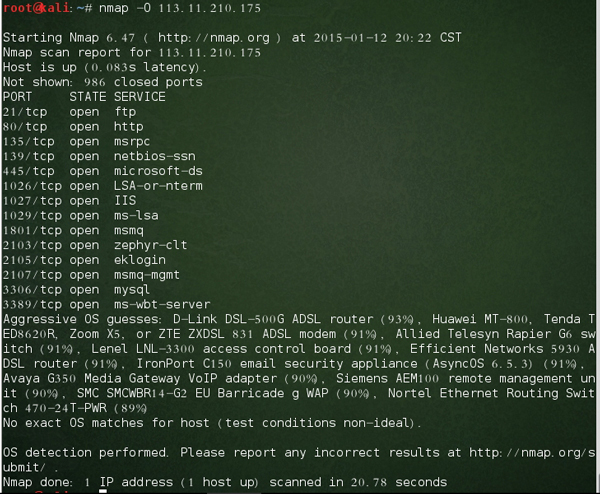This screenshot has width=600, height=494.
Task: Select the 139/tcp netbios-ssn line
Action: [x=99, y=156]
